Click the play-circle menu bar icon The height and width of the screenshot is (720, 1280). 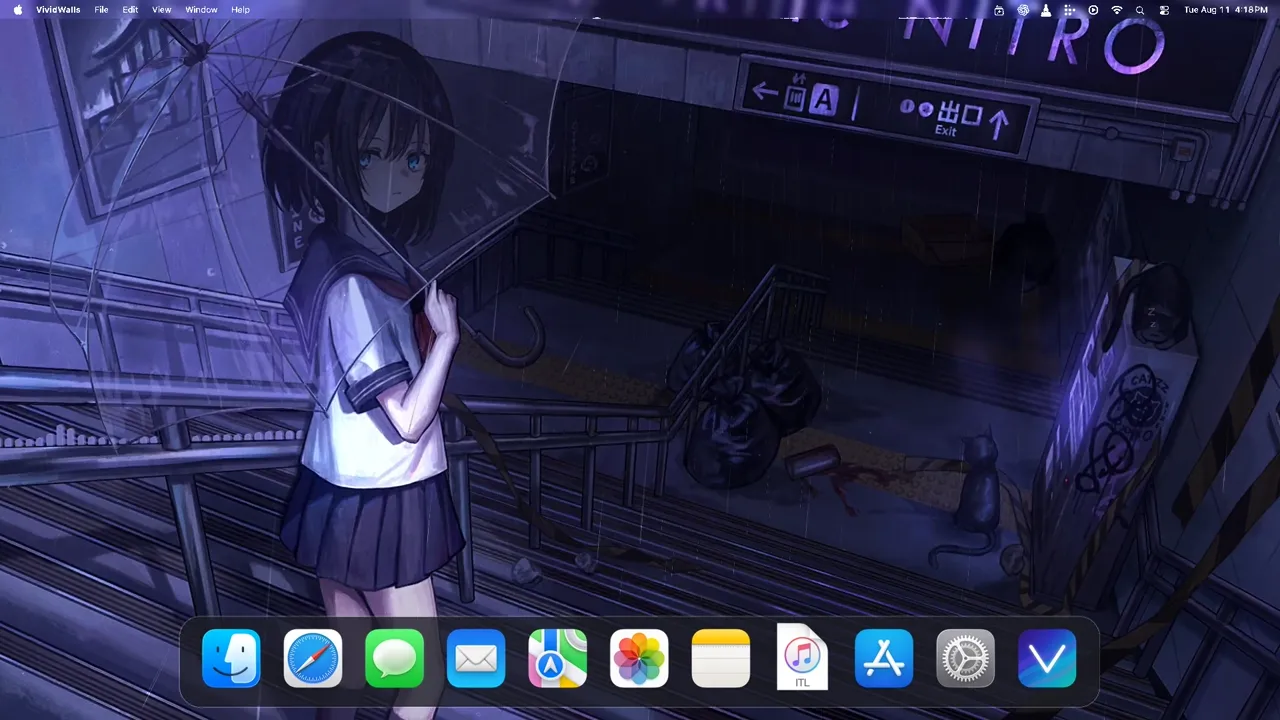tap(1093, 9)
